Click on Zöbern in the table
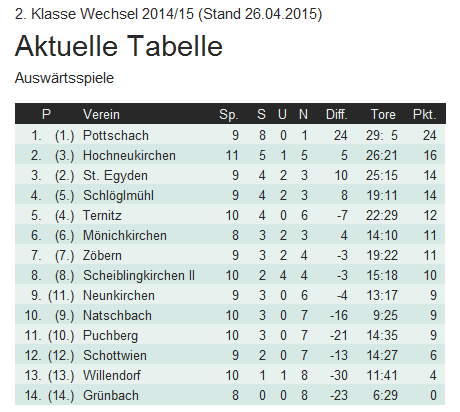This screenshot has width=460, height=412. coord(102,255)
